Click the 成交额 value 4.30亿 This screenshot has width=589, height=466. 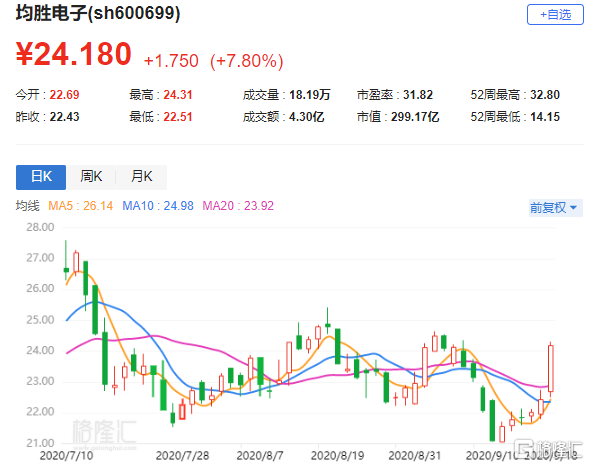click(307, 117)
